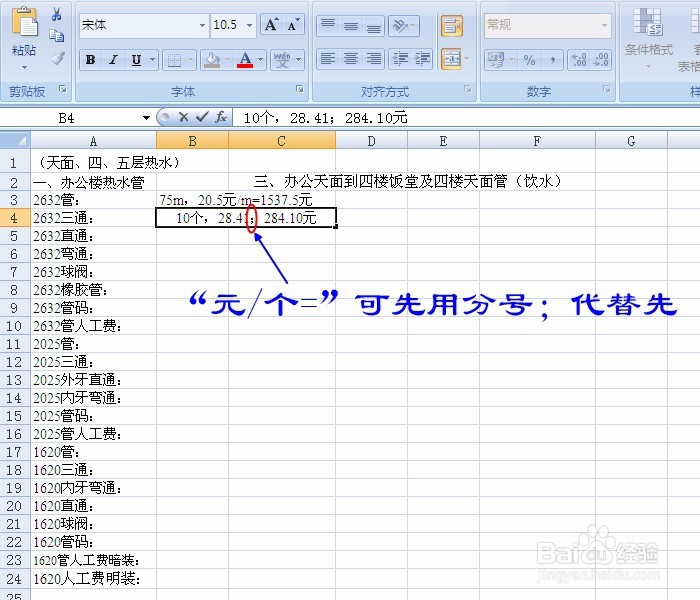Click the Select All corner button

(x=15, y=141)
